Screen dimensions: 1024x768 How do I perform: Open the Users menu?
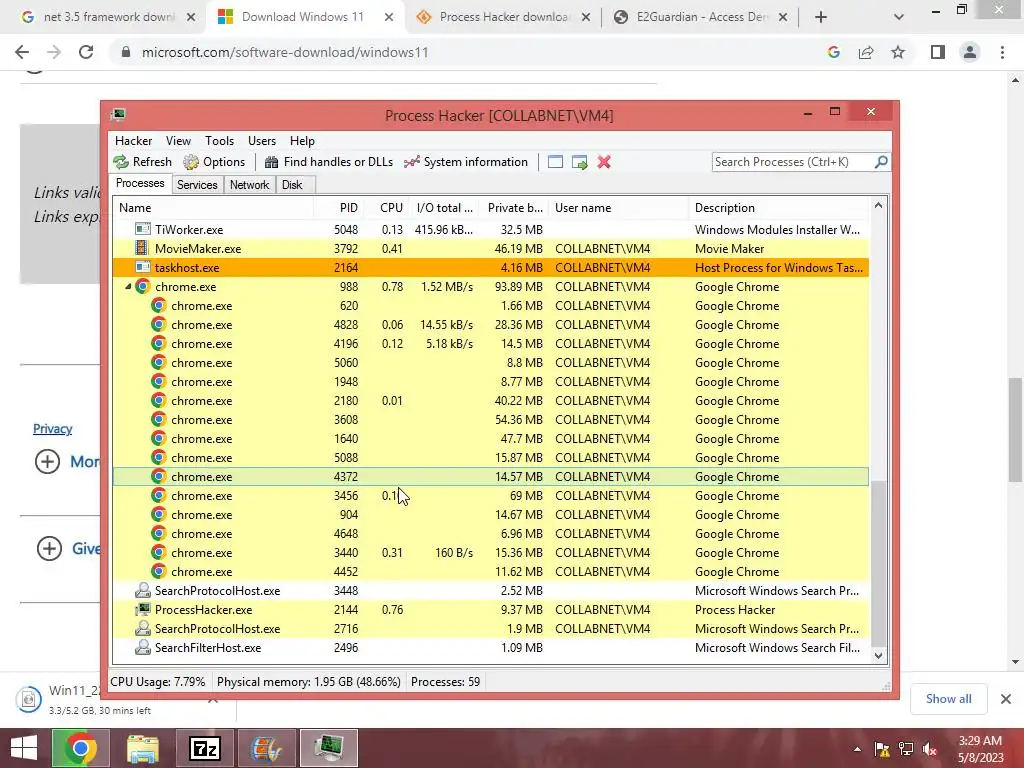click(262, 141)
